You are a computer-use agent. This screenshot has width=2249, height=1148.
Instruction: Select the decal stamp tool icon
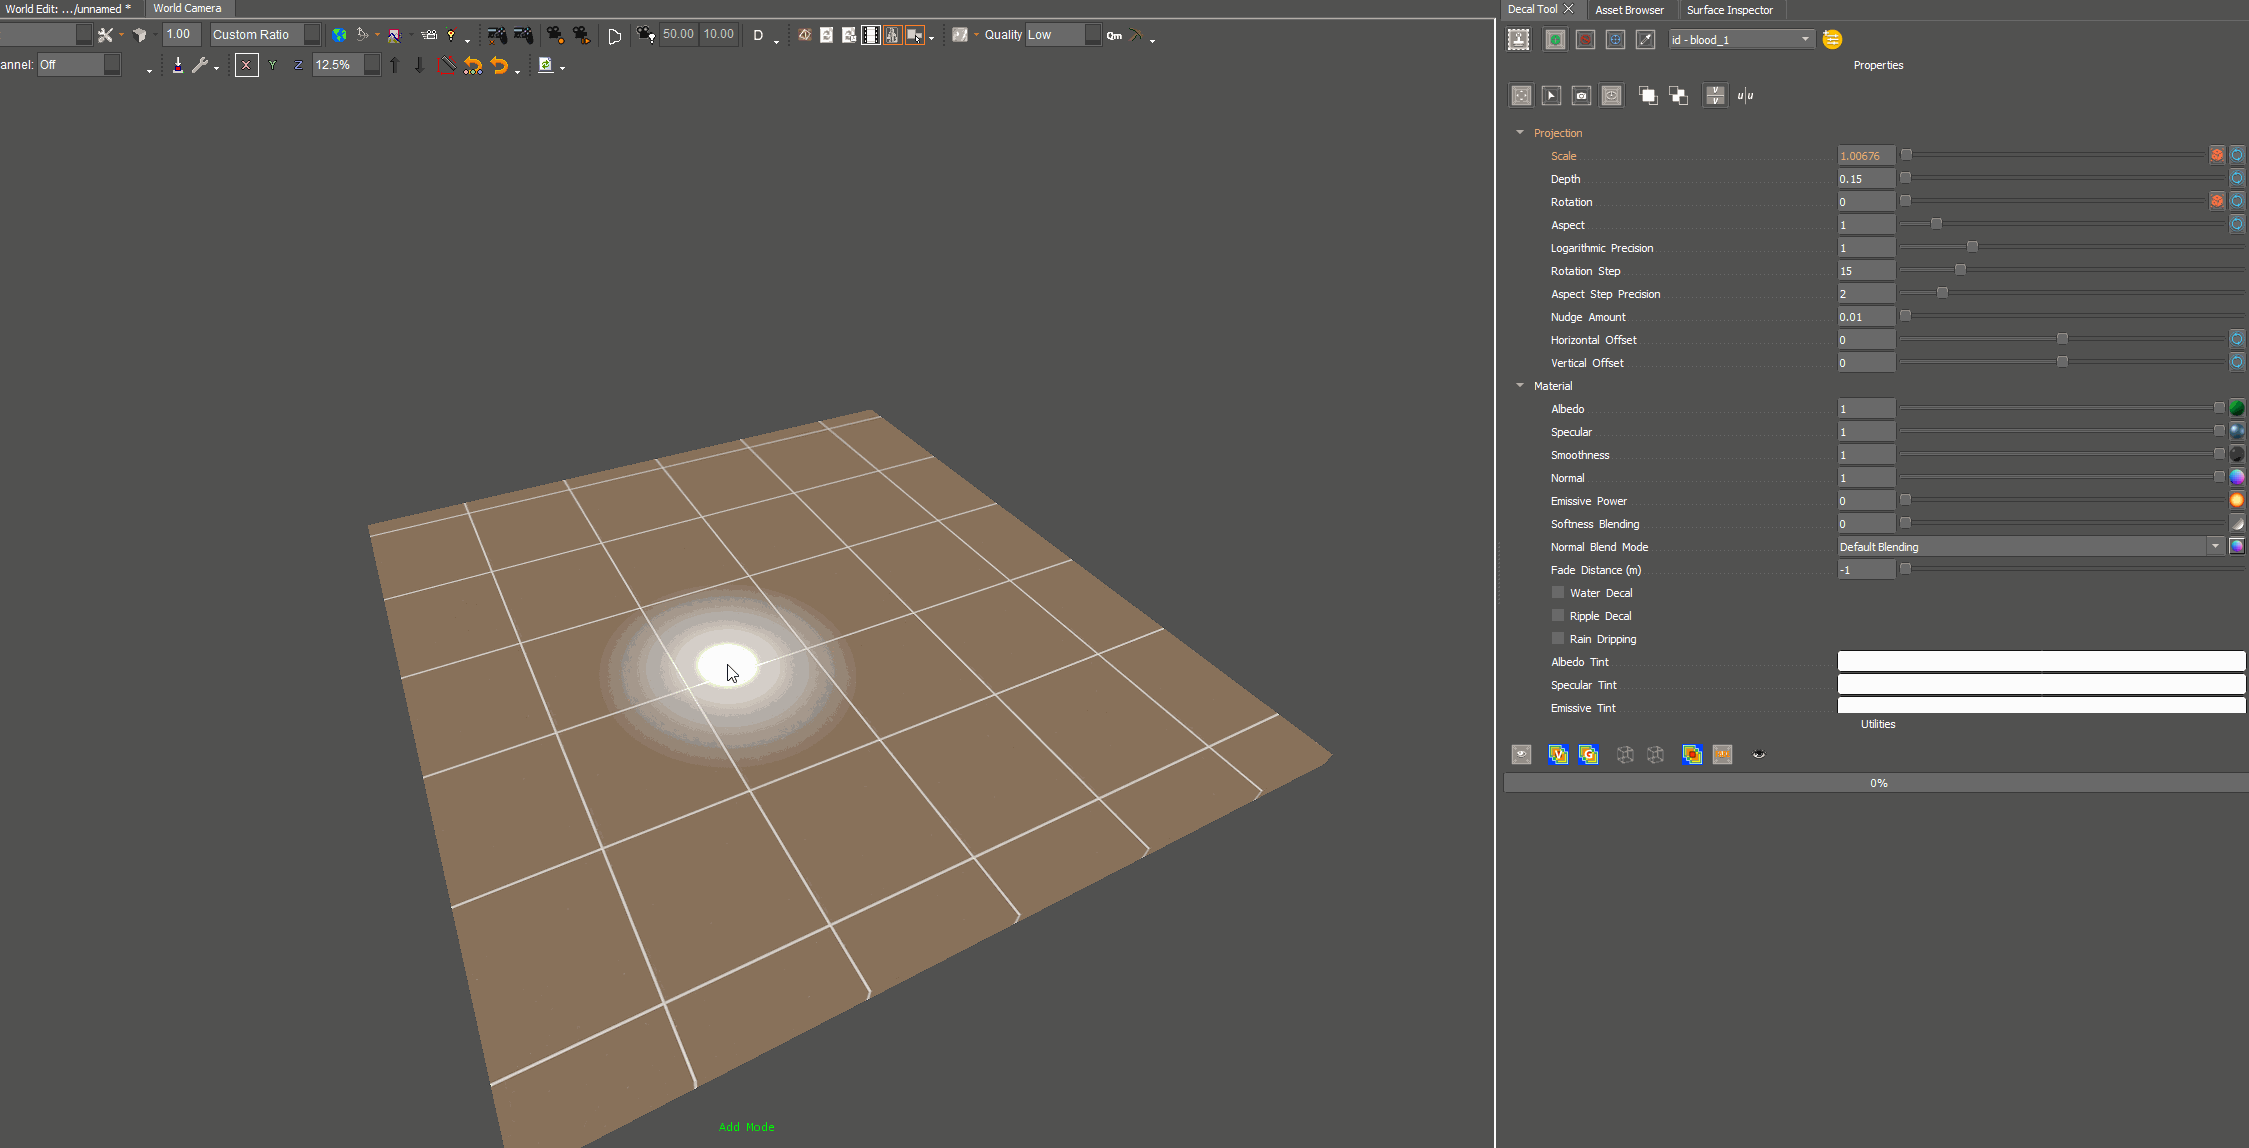[x=1519, y=39]
